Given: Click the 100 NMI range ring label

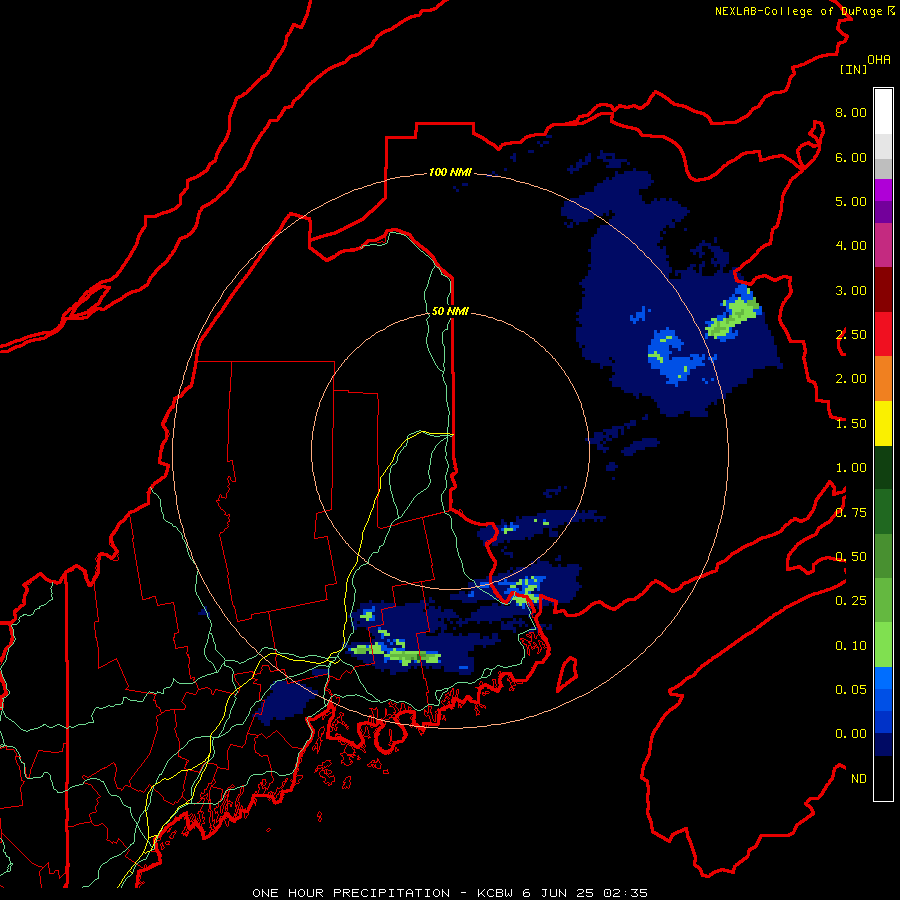Looking at the screenshot, I should tap(450, 172).
